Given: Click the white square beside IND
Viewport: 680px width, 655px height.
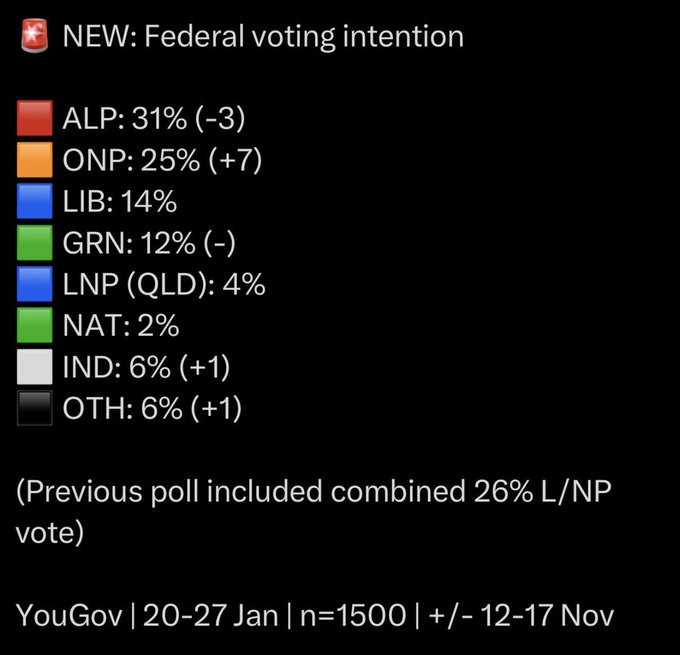Looking at the screenshot, I should (x=34, y=367).
